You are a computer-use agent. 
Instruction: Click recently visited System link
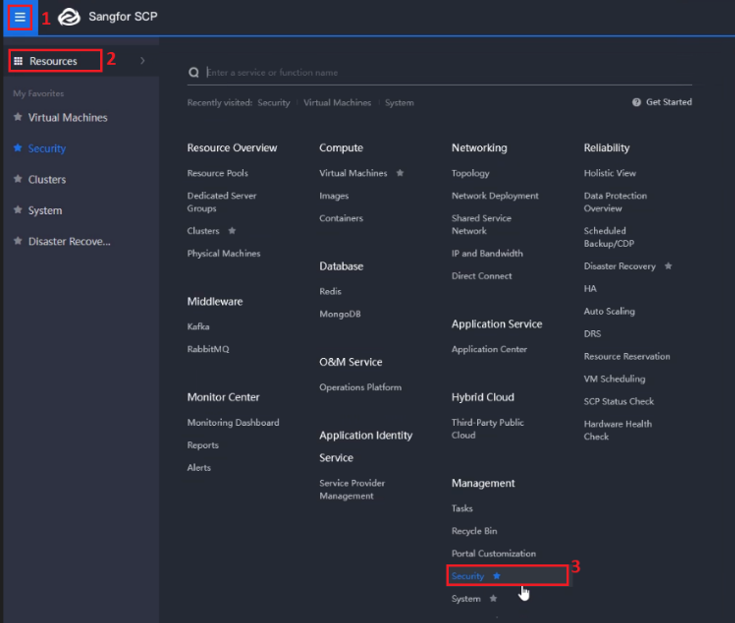[398, 103]
